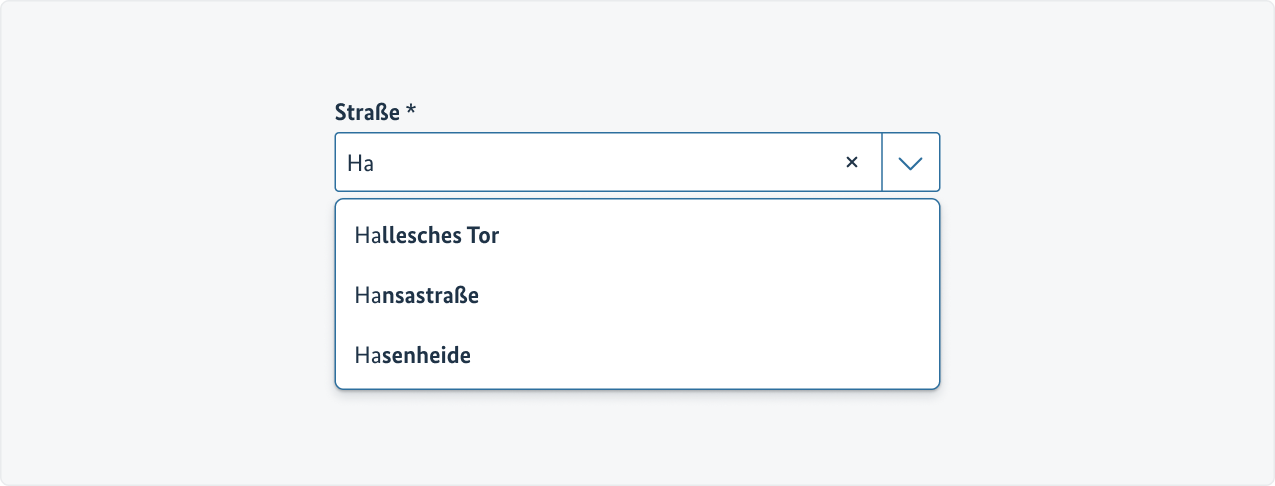Click the first autocomplete entry, Hallesches Tor
This screenshot has width=1275, height=486.
pyautogui.click(x=427, y=236)
